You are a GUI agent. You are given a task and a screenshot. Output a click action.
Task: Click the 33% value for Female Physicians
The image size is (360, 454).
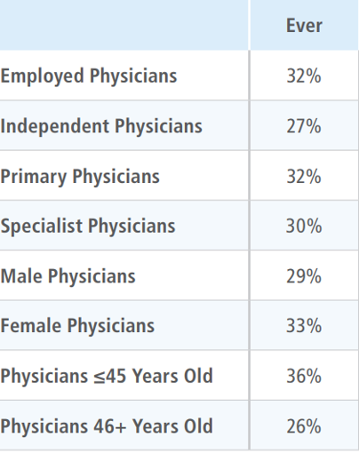[x=304, y=326]
